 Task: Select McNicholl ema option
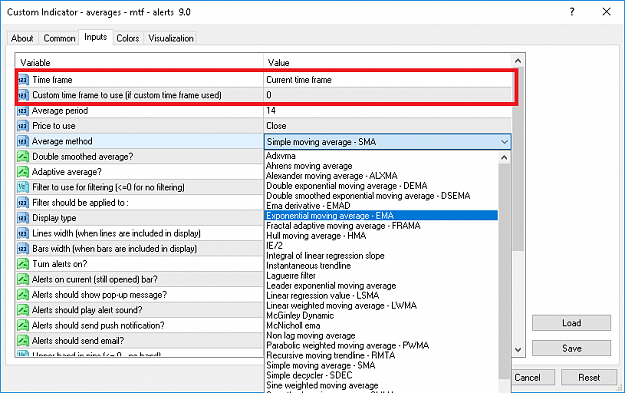coord(293,325)
